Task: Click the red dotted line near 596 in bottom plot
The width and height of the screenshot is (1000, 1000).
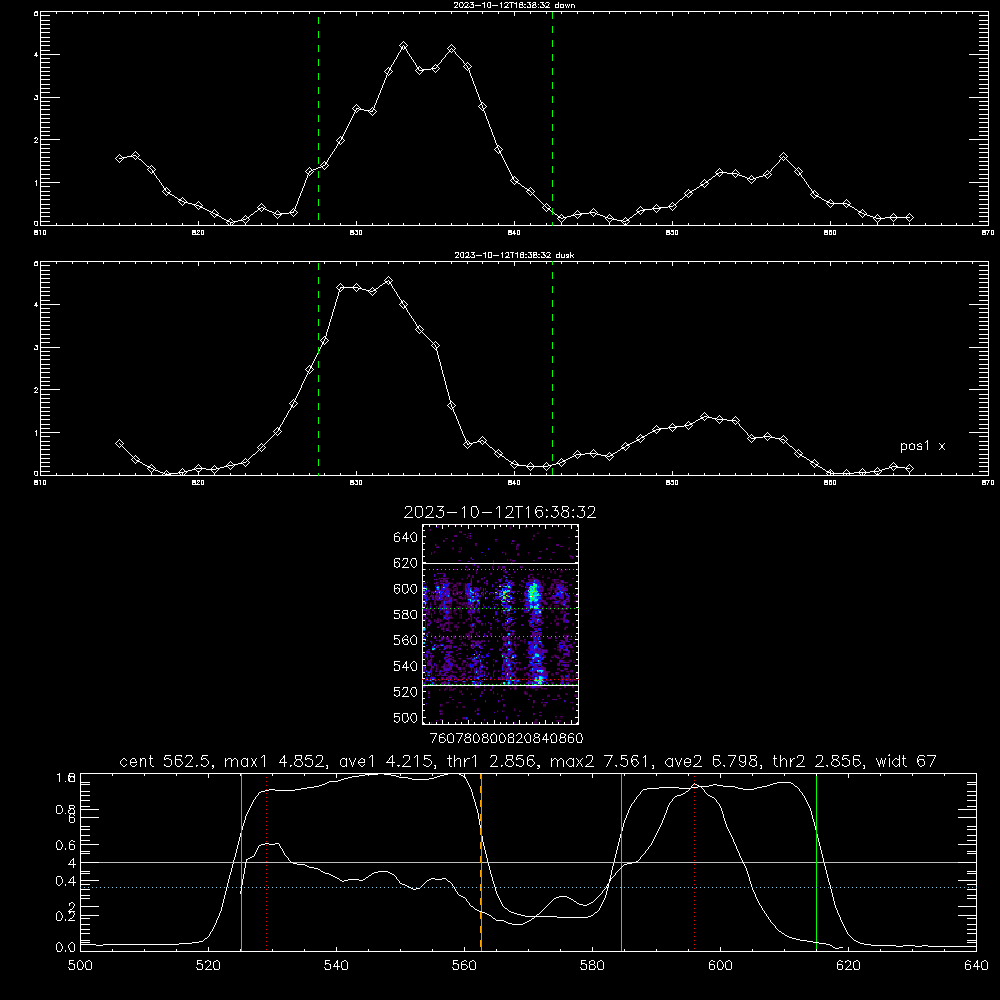Action: [694, 862]
